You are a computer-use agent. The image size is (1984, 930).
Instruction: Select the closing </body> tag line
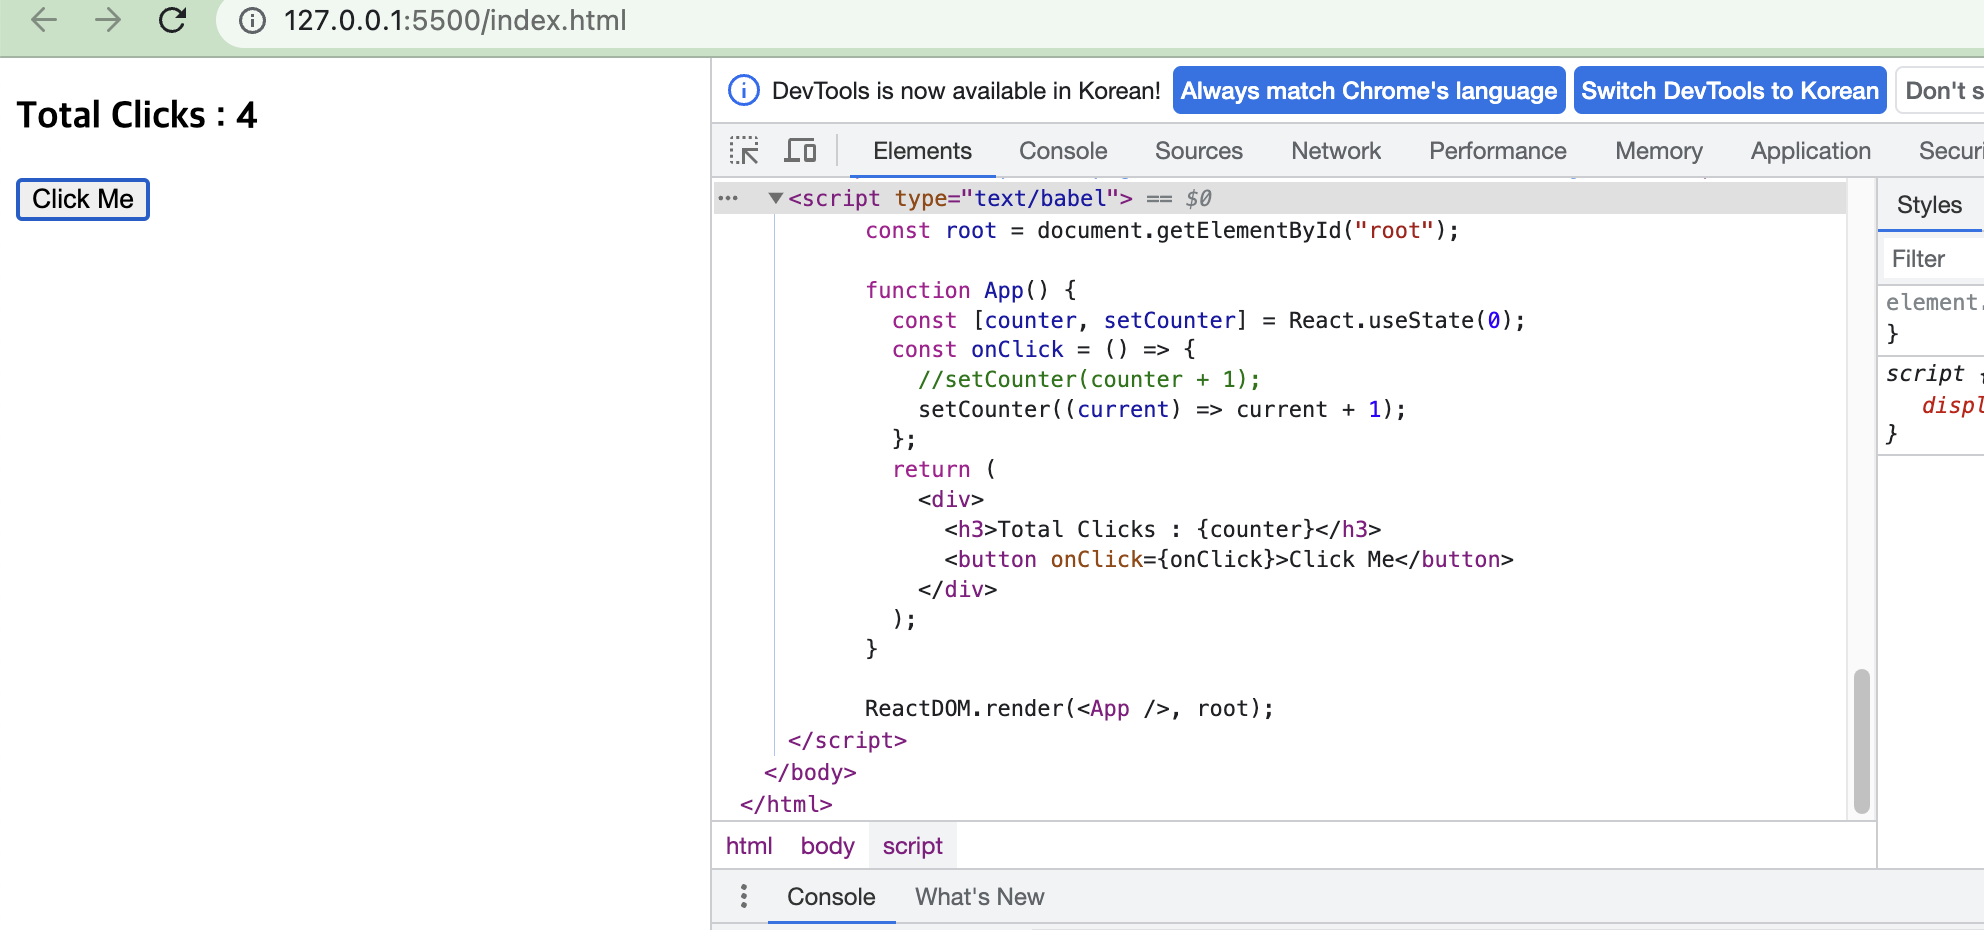pos(810,772)
